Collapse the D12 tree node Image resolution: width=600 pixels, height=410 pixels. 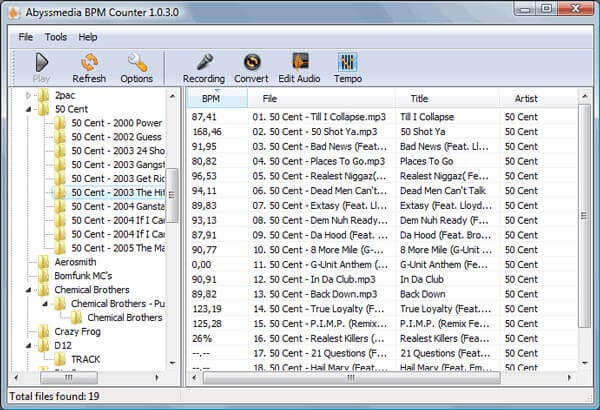pos(28,346)
